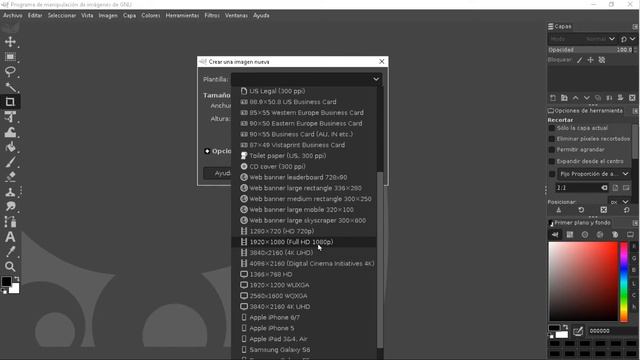This screenshot has width=640, height=360.
Task: Open the Herramientas menu
Action: pos(182,16)
